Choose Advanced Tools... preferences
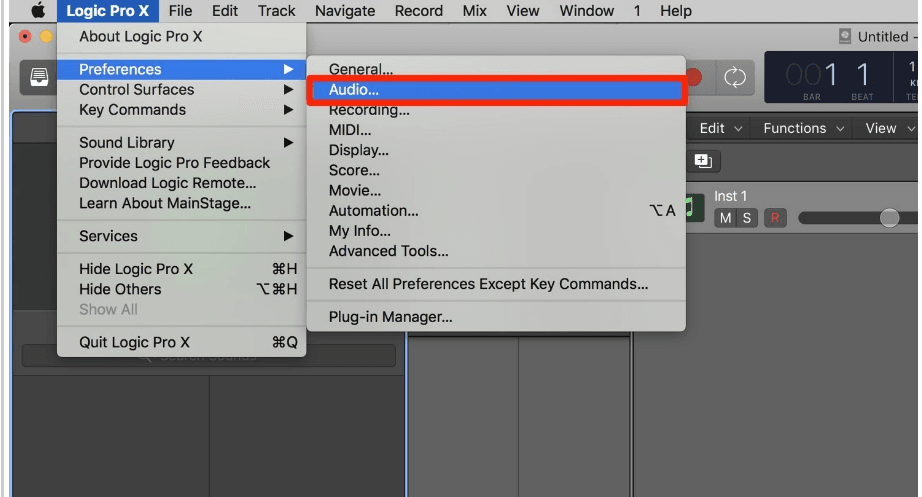 click(496, 251)
